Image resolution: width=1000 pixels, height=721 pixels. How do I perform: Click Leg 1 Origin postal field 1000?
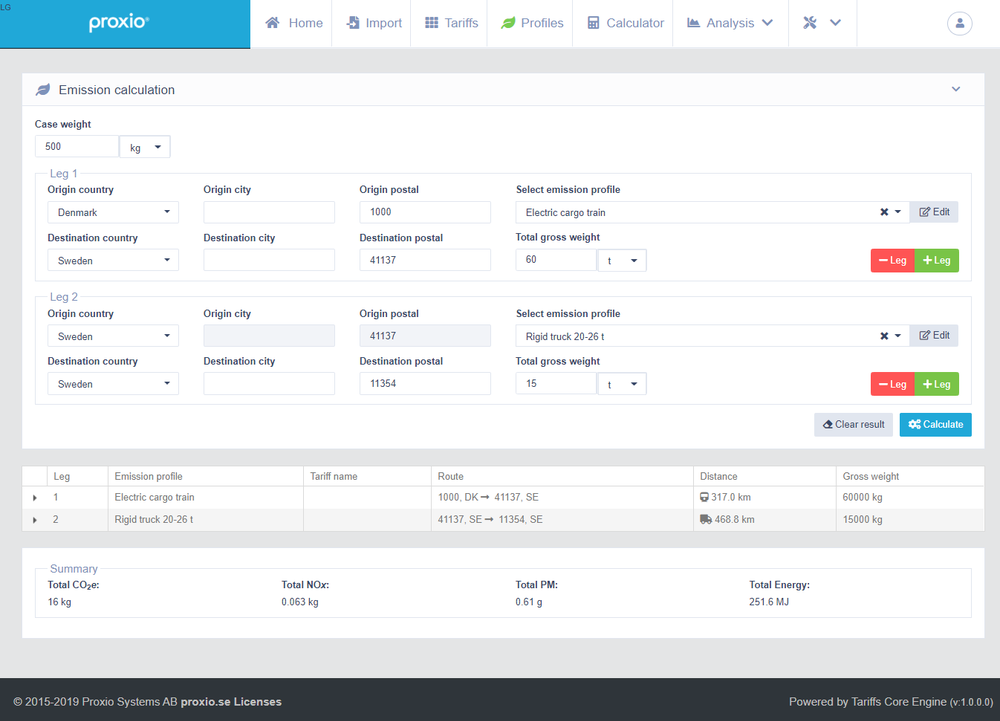tap(425, 212)
